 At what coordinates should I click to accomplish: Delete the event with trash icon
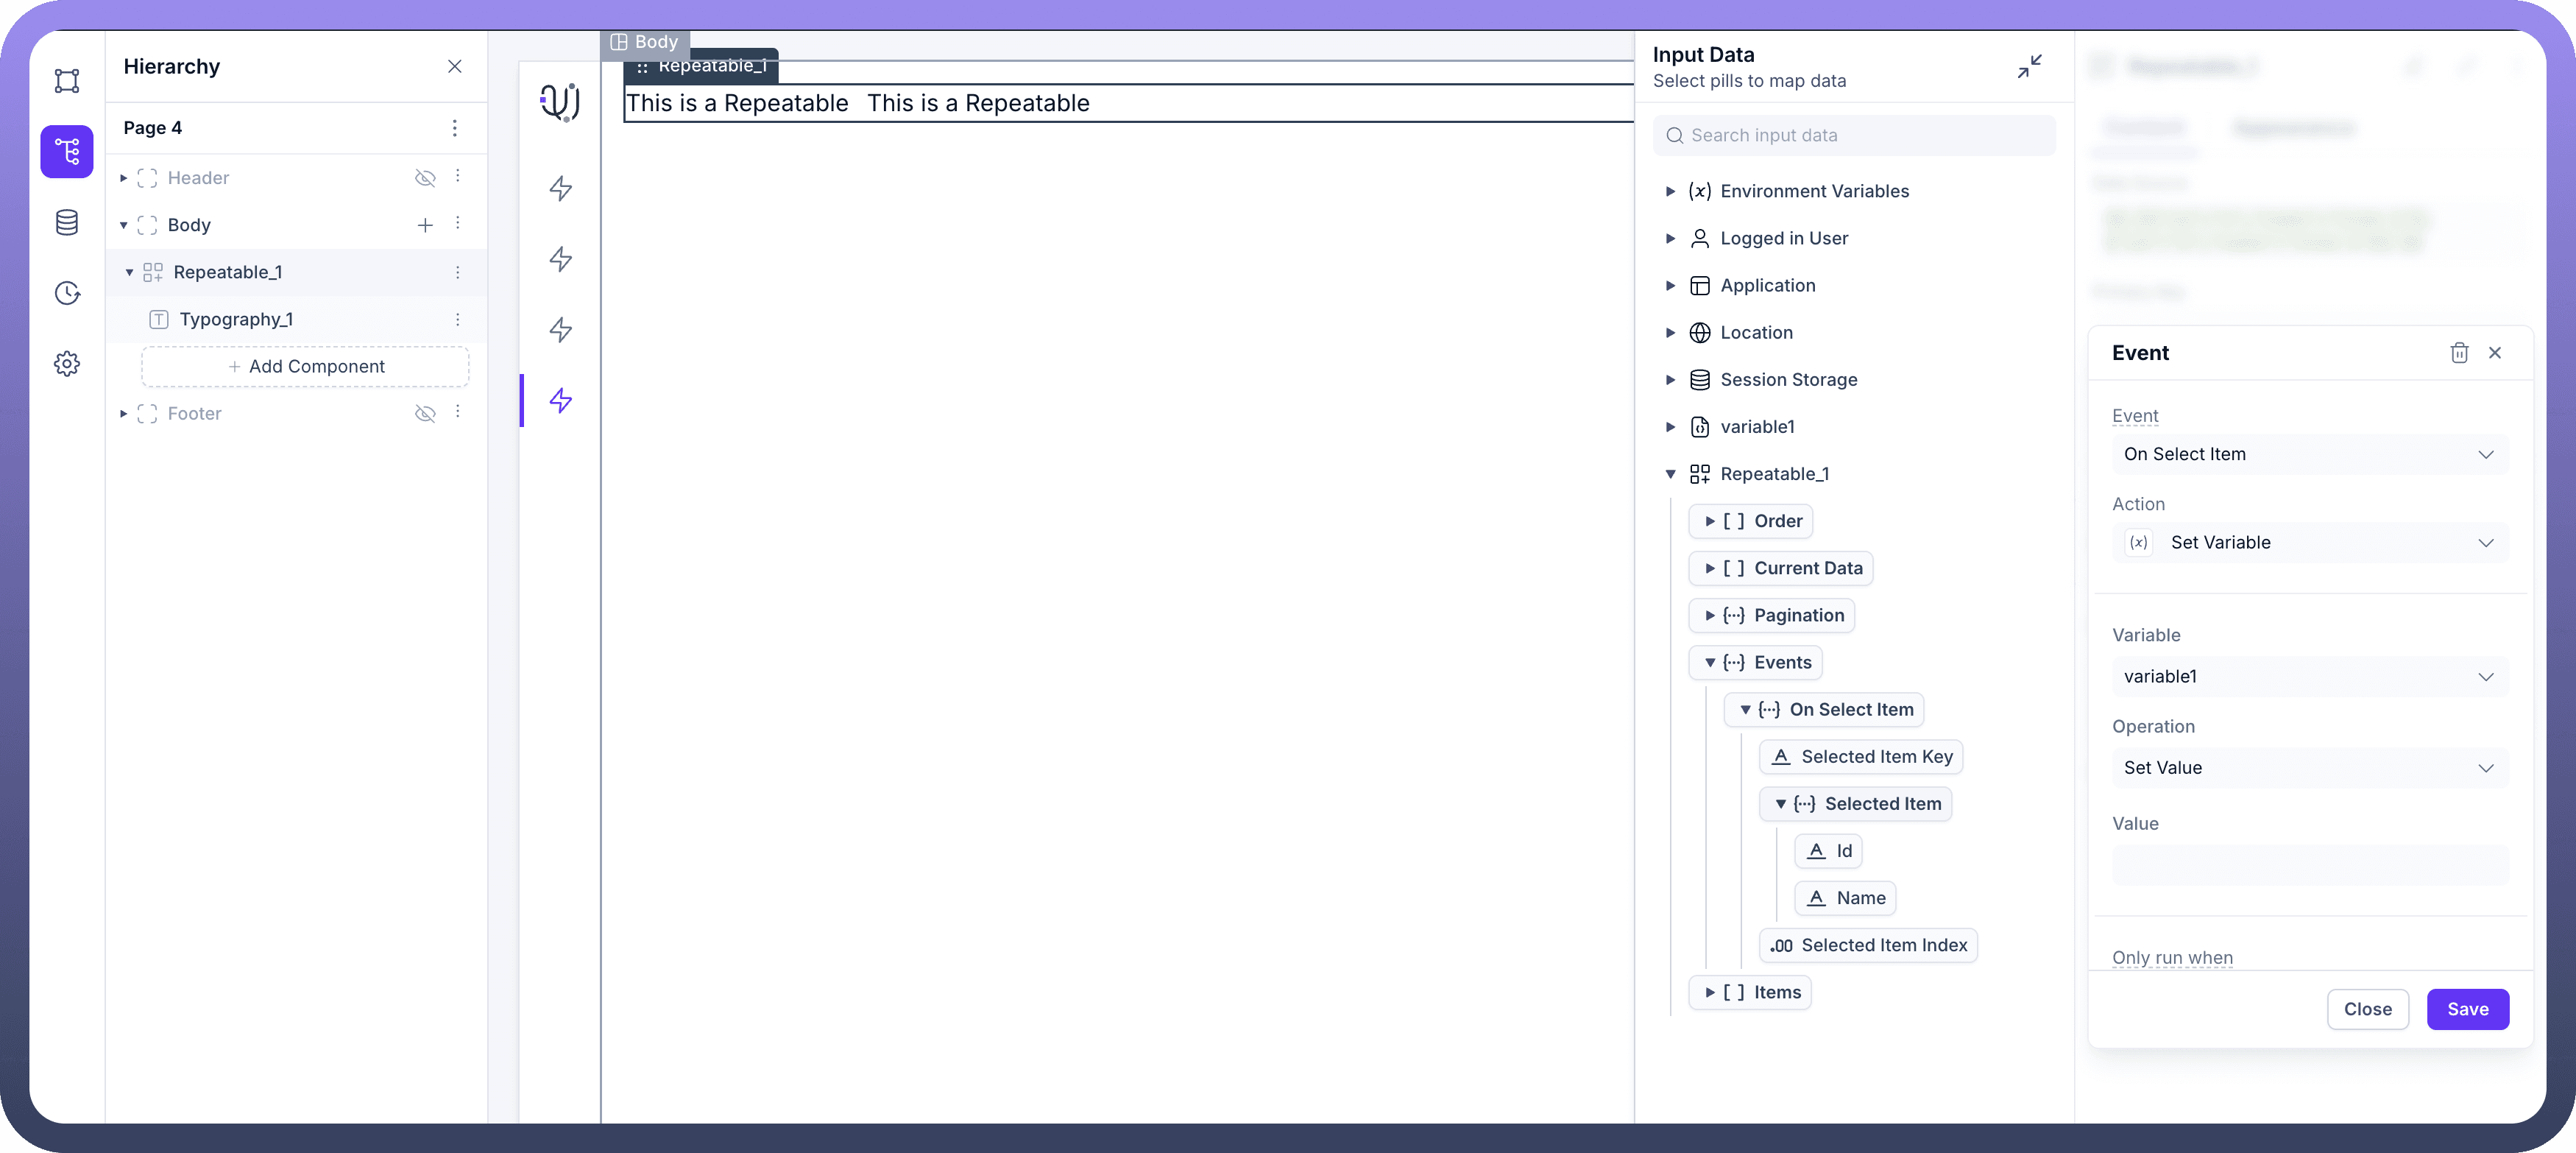2459,353
